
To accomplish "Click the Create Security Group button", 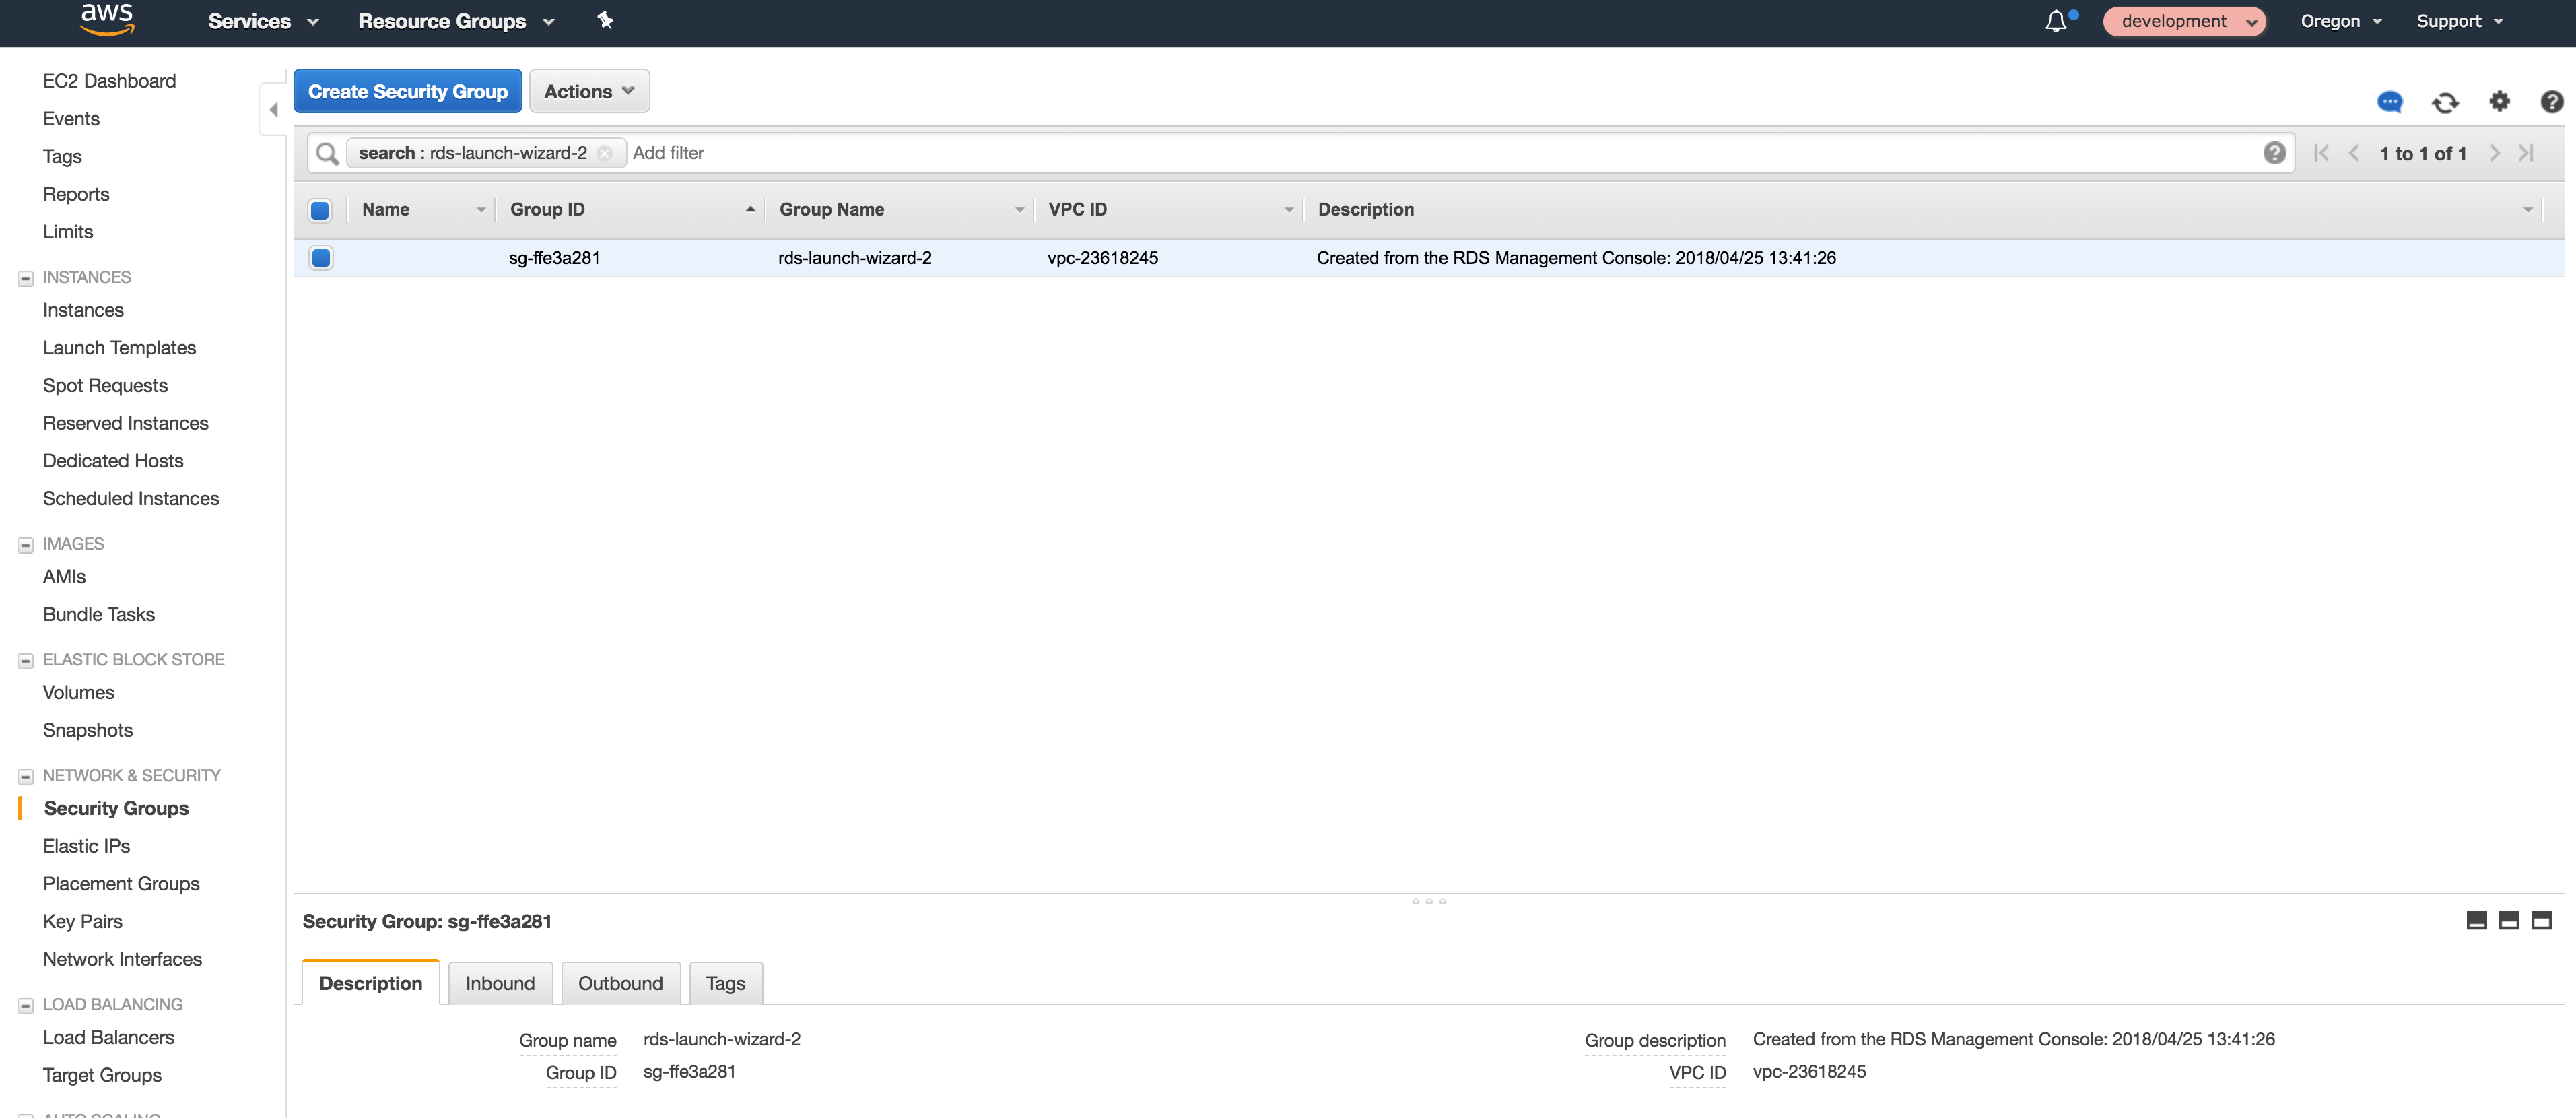I will [407, 91].
